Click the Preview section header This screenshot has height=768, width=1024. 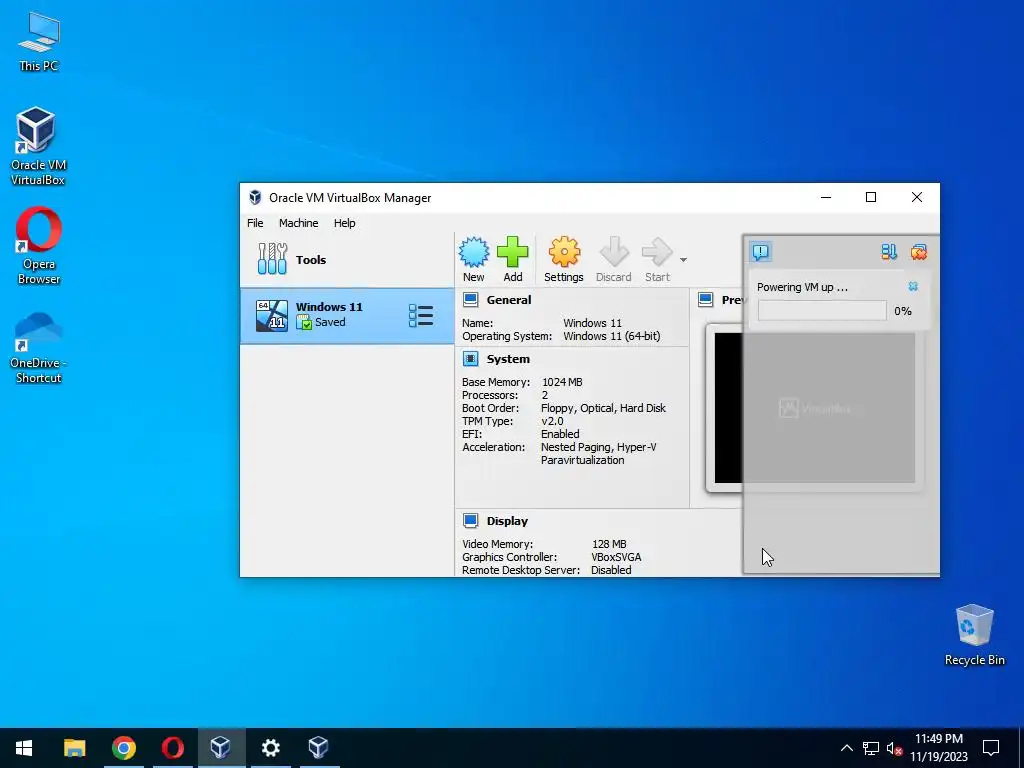[731, 300]
